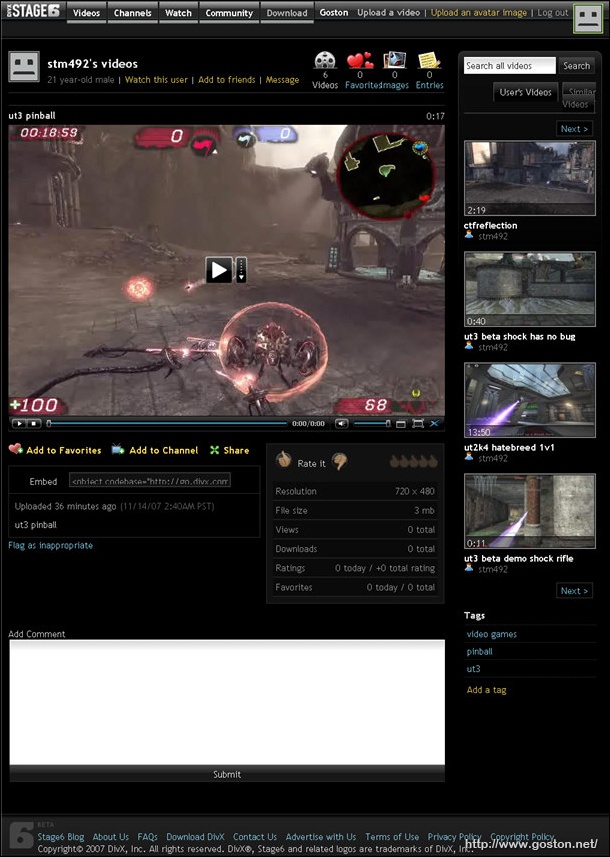Click the window size player icon
The width and height of the screenshot is (610, 857).
click(x=401, y=424)
